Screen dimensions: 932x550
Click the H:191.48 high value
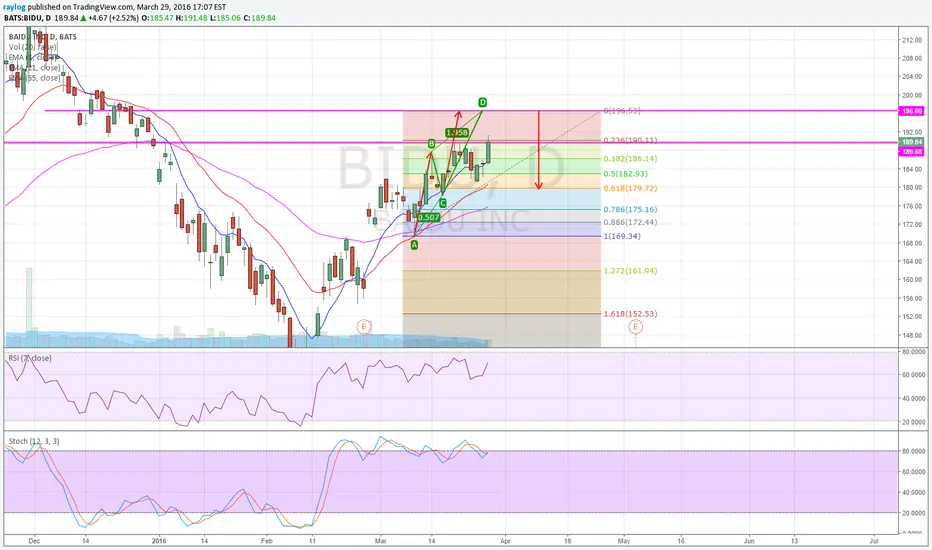pyautogui.click(x=191, y=18)
